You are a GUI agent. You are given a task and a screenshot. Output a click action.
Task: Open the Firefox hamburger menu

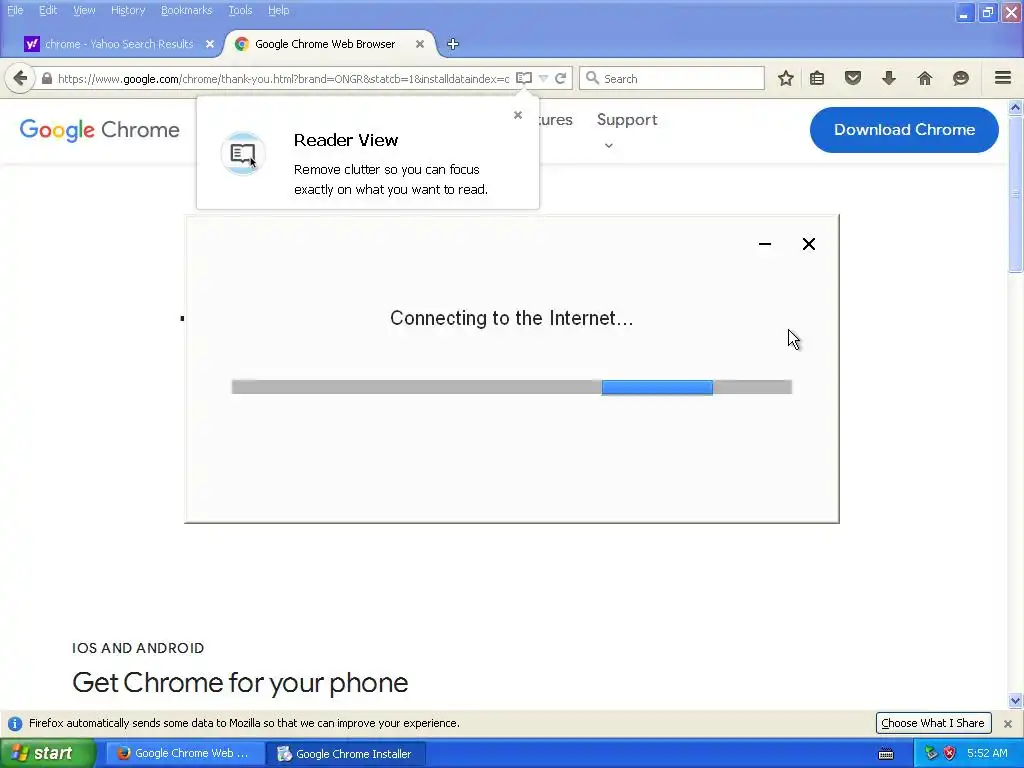pos(1003,78)
